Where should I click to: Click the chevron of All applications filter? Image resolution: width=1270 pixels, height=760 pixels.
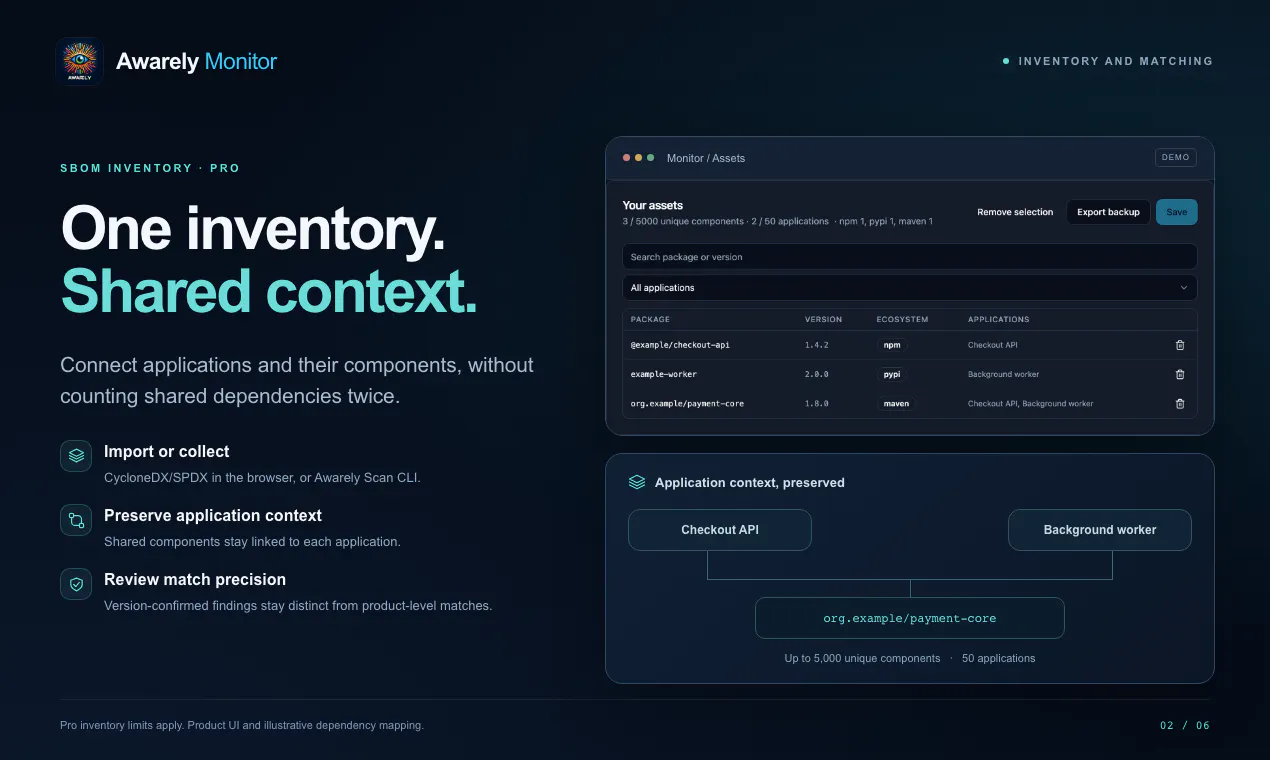(x=1184, y=288)
